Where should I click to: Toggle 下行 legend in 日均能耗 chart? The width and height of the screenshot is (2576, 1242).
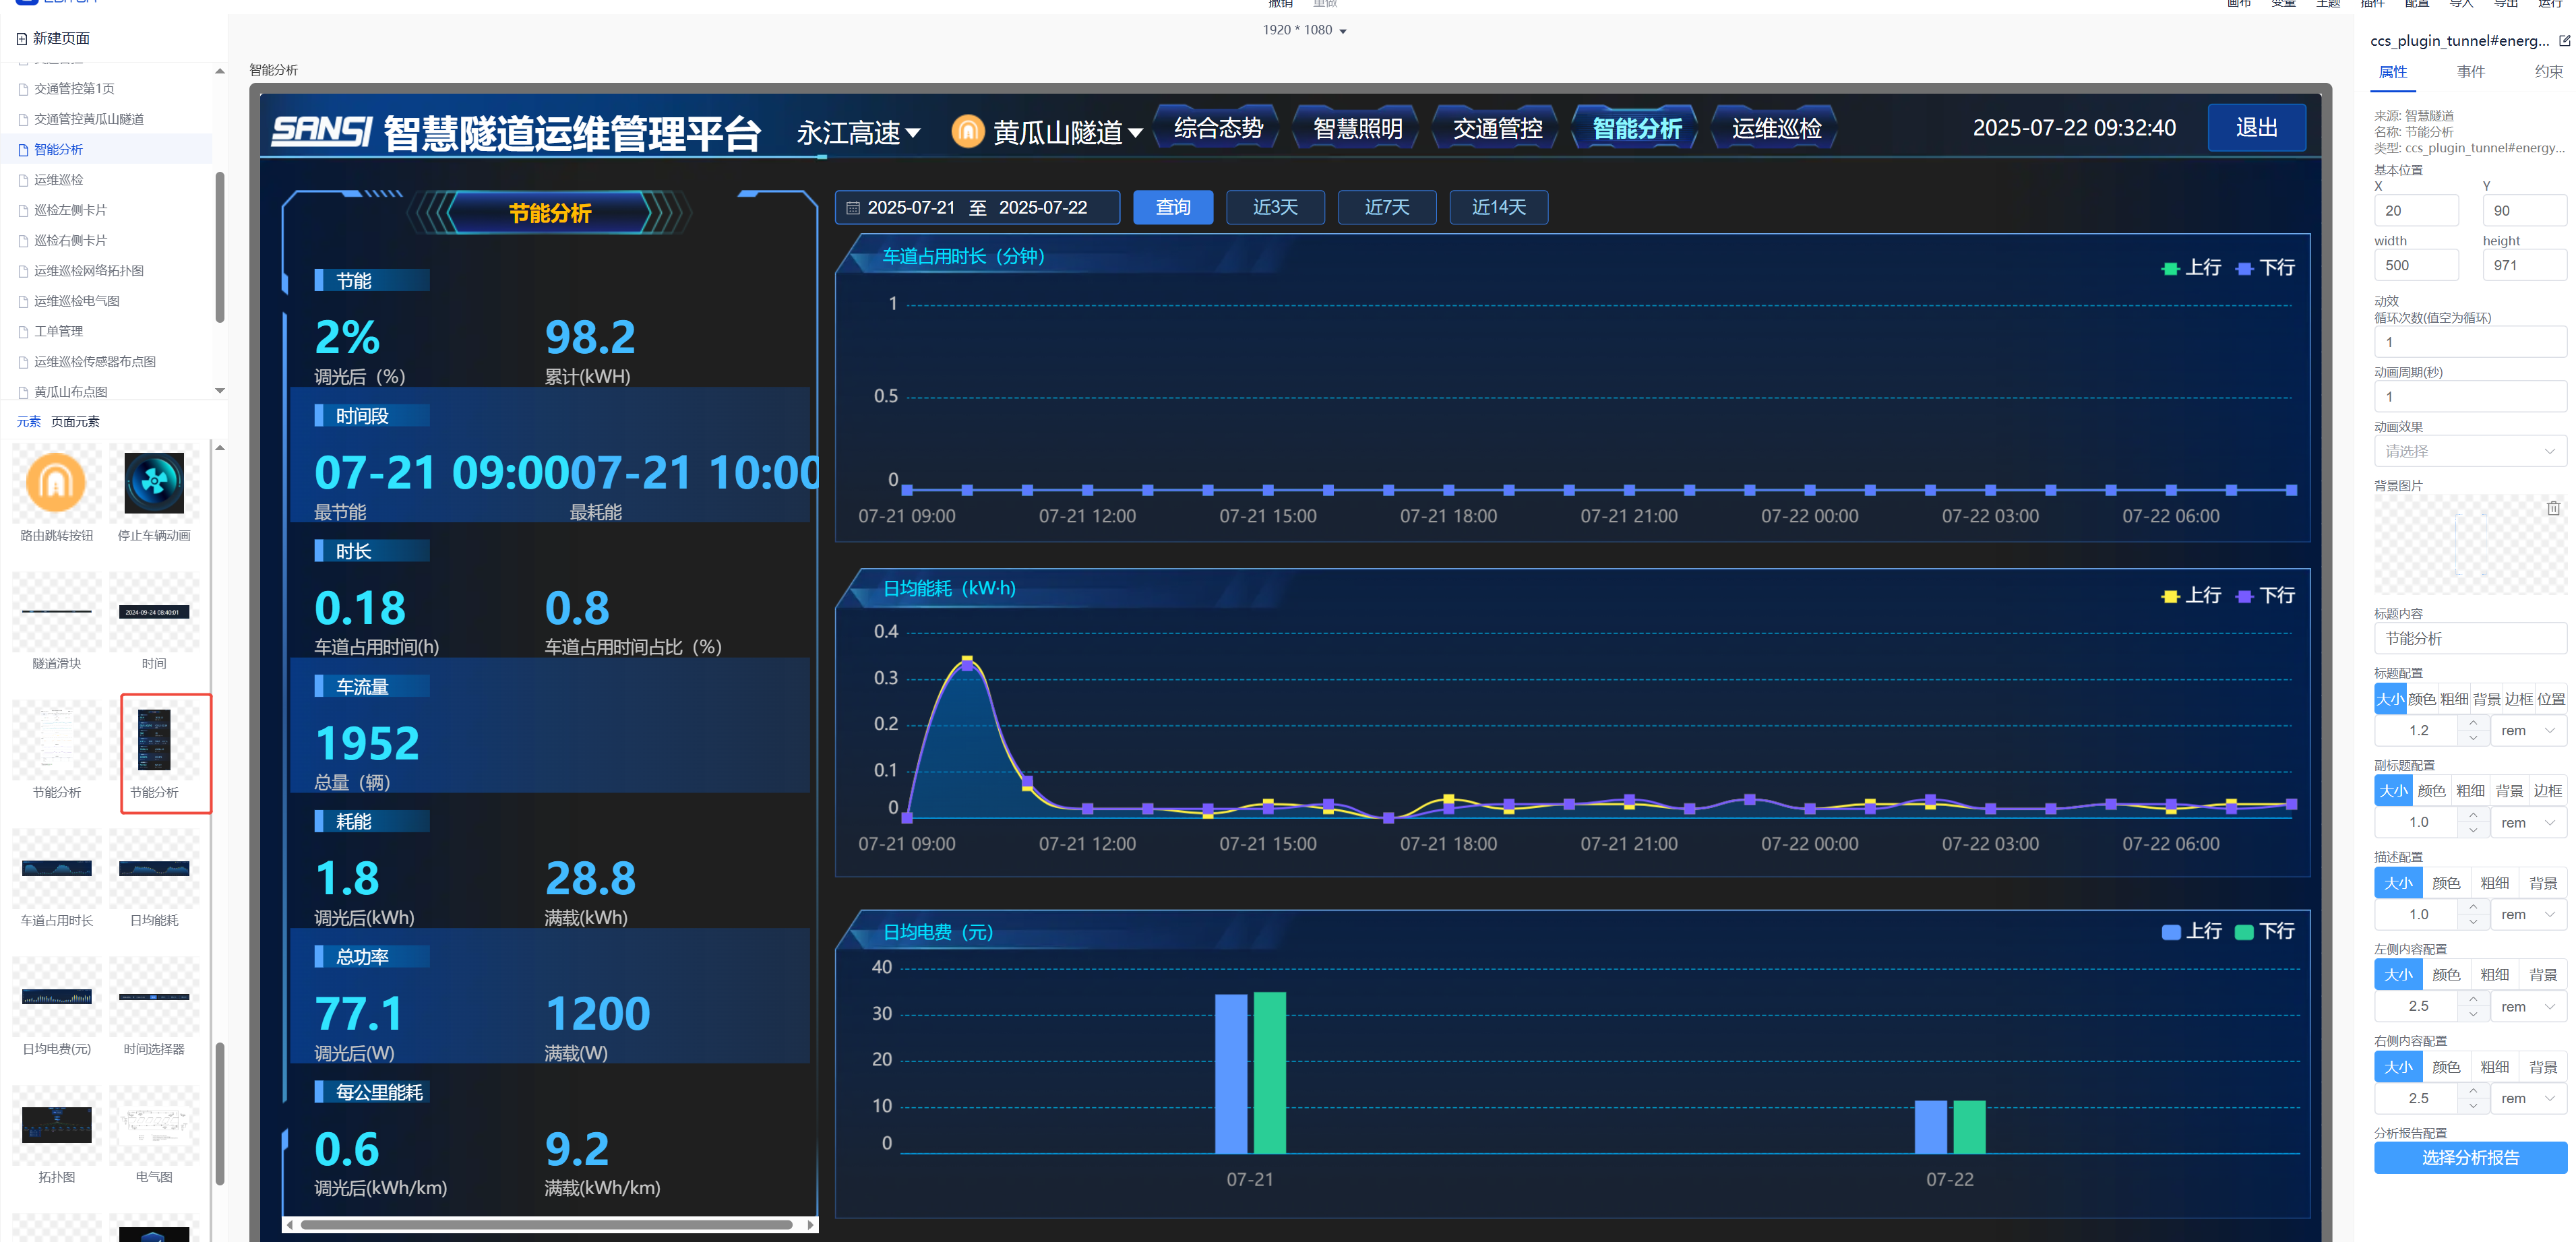pos(2266,596)
